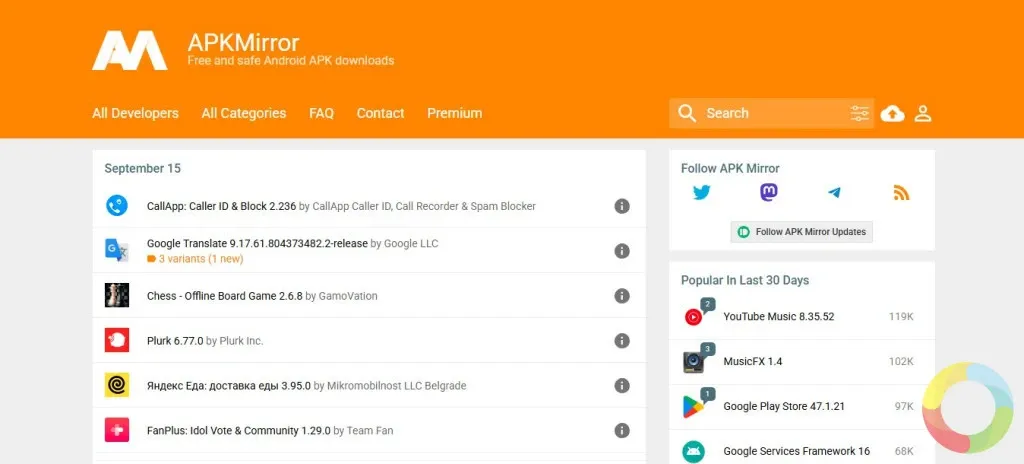Viewport: 1024px width, 464px height.
Task: Open the user account icon
Action: point(923,114)
